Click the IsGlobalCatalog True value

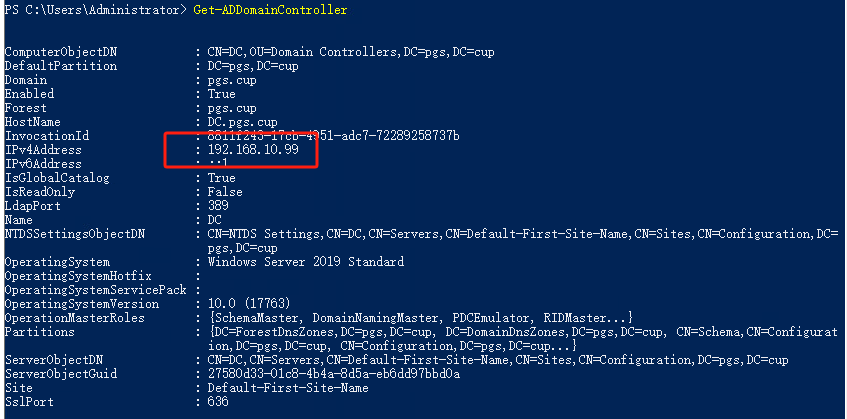(x=221, y=178)
